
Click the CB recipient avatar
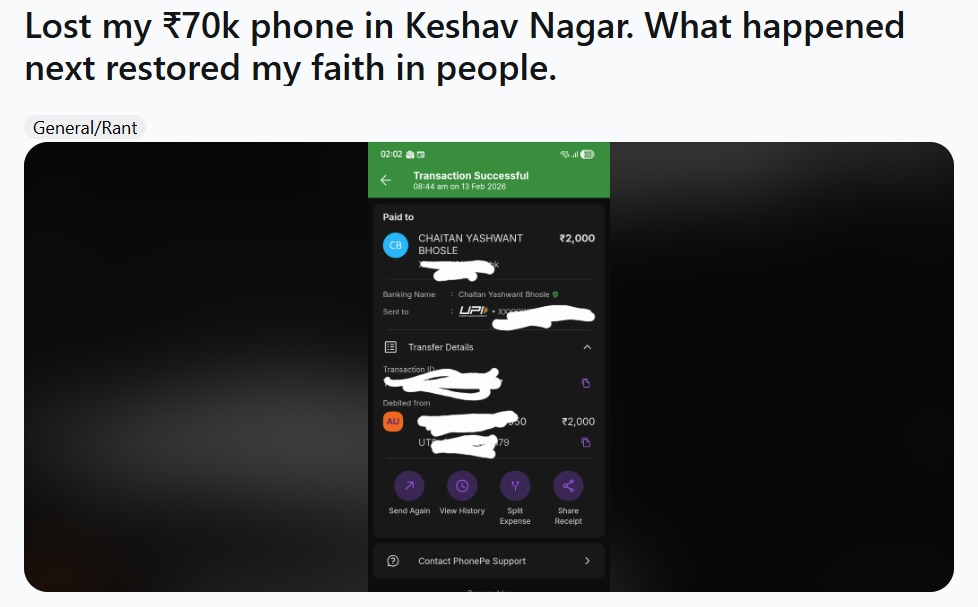395,245
